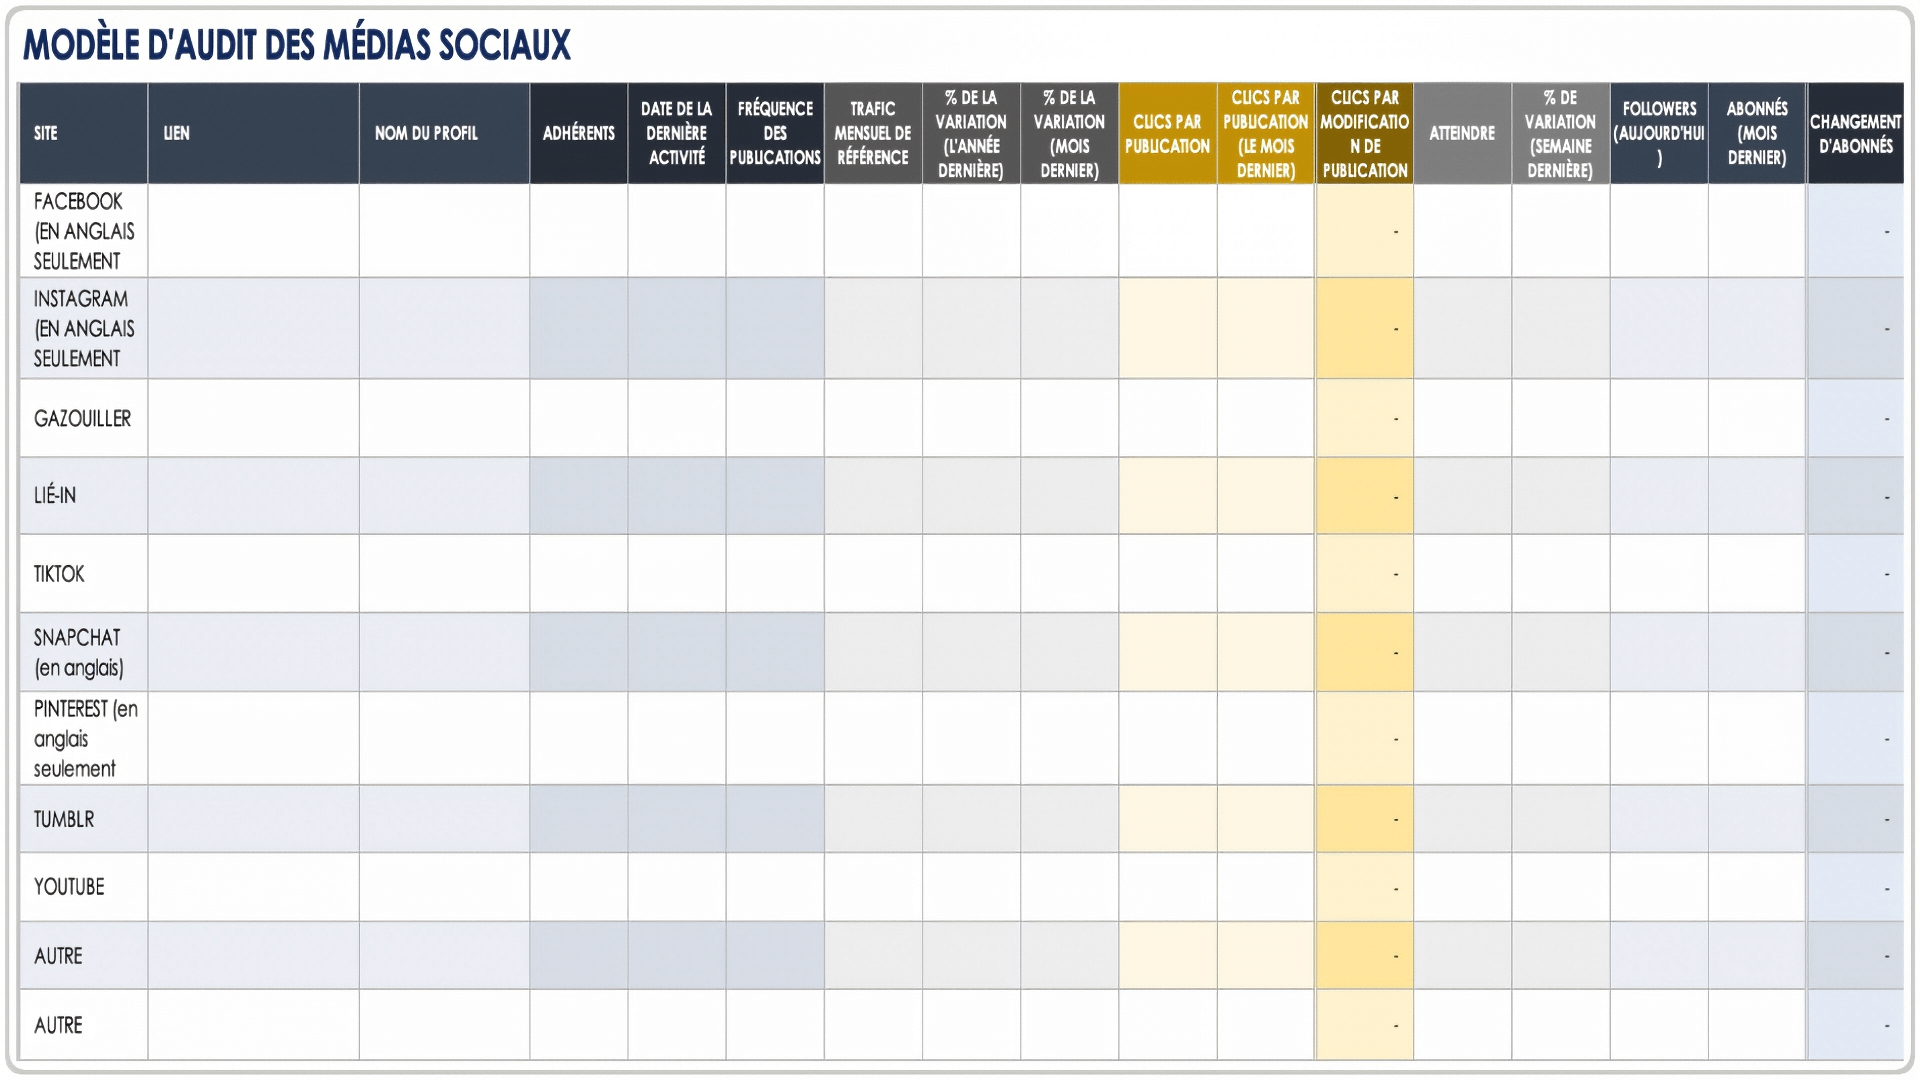Select CLICS PAR PUBLICATION cell in LIÉ-IN row
Viewport: 1920px width, 1080px height.
[1168, 496]
